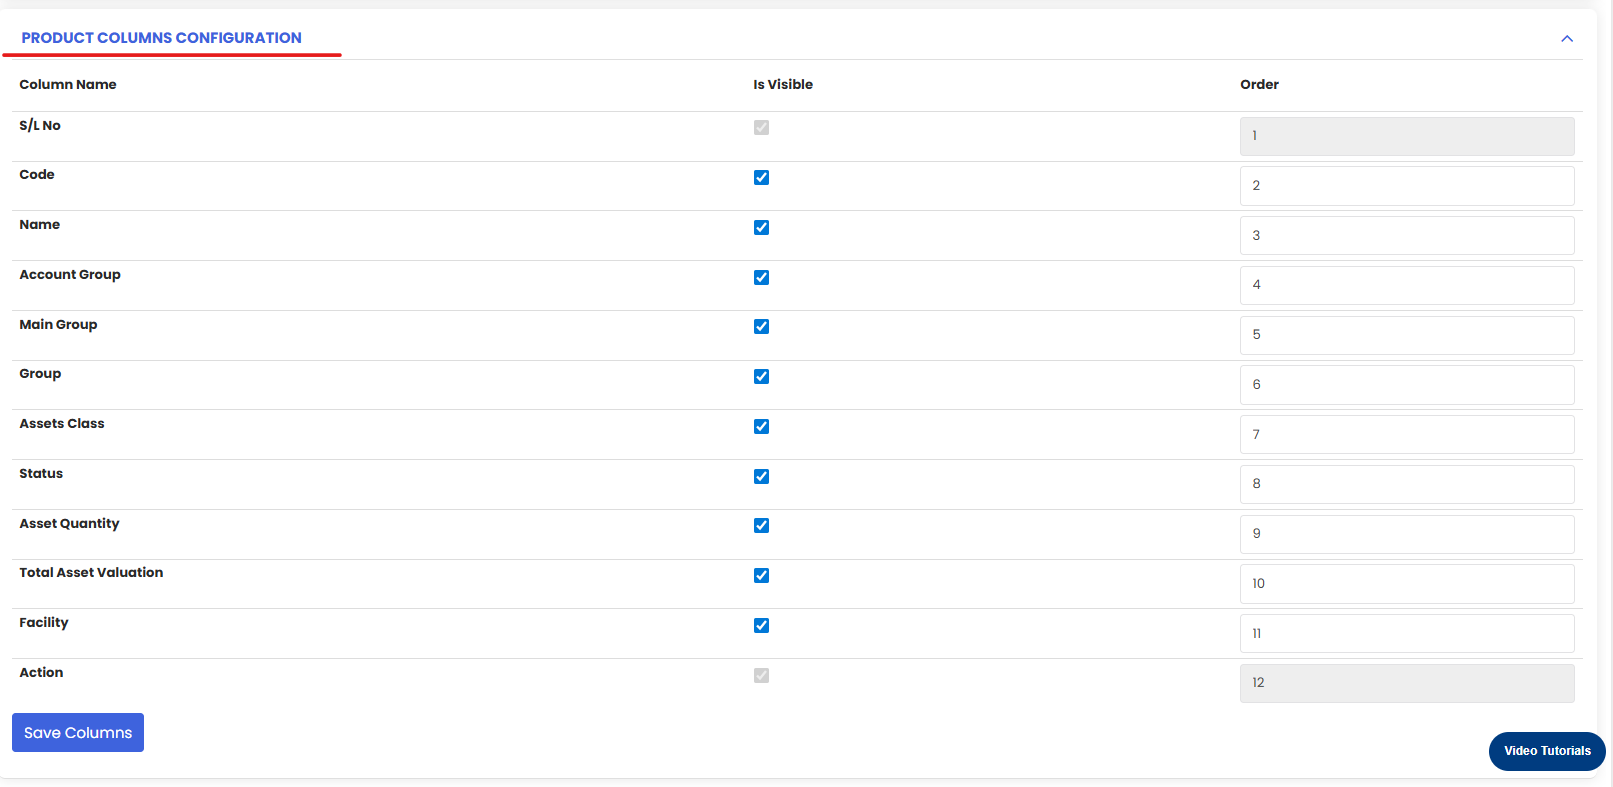Open Video Tutorials
This screenshot has height=787, width=1613.
coord(1547,751)
